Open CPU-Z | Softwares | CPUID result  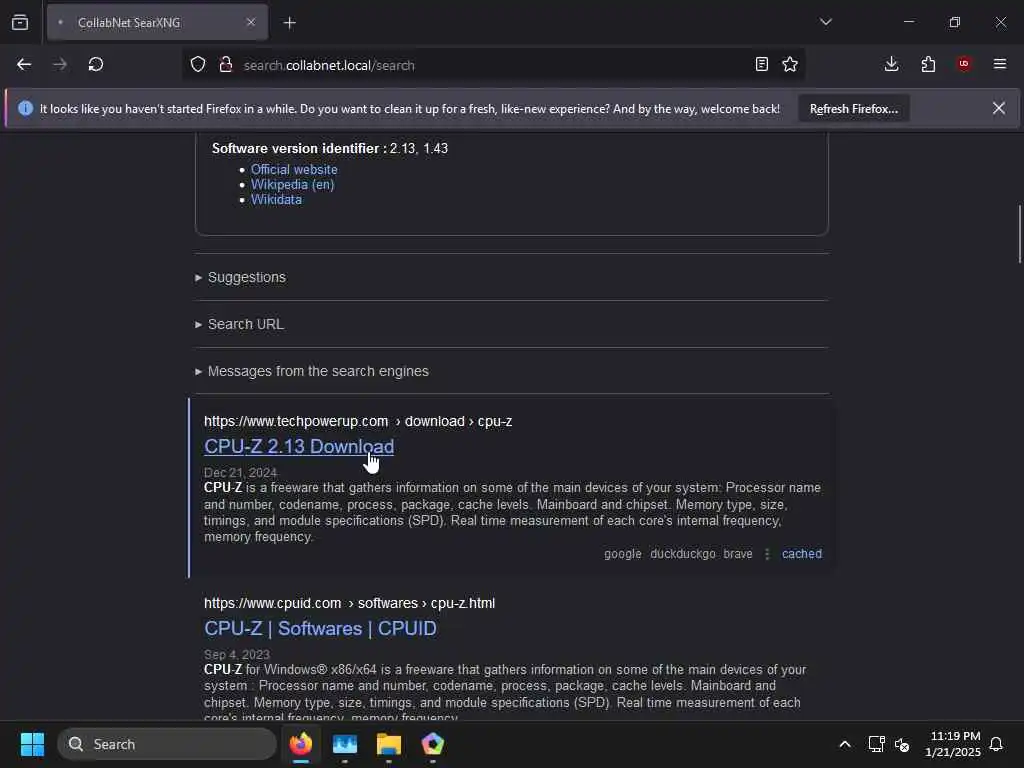pos(320,629)
